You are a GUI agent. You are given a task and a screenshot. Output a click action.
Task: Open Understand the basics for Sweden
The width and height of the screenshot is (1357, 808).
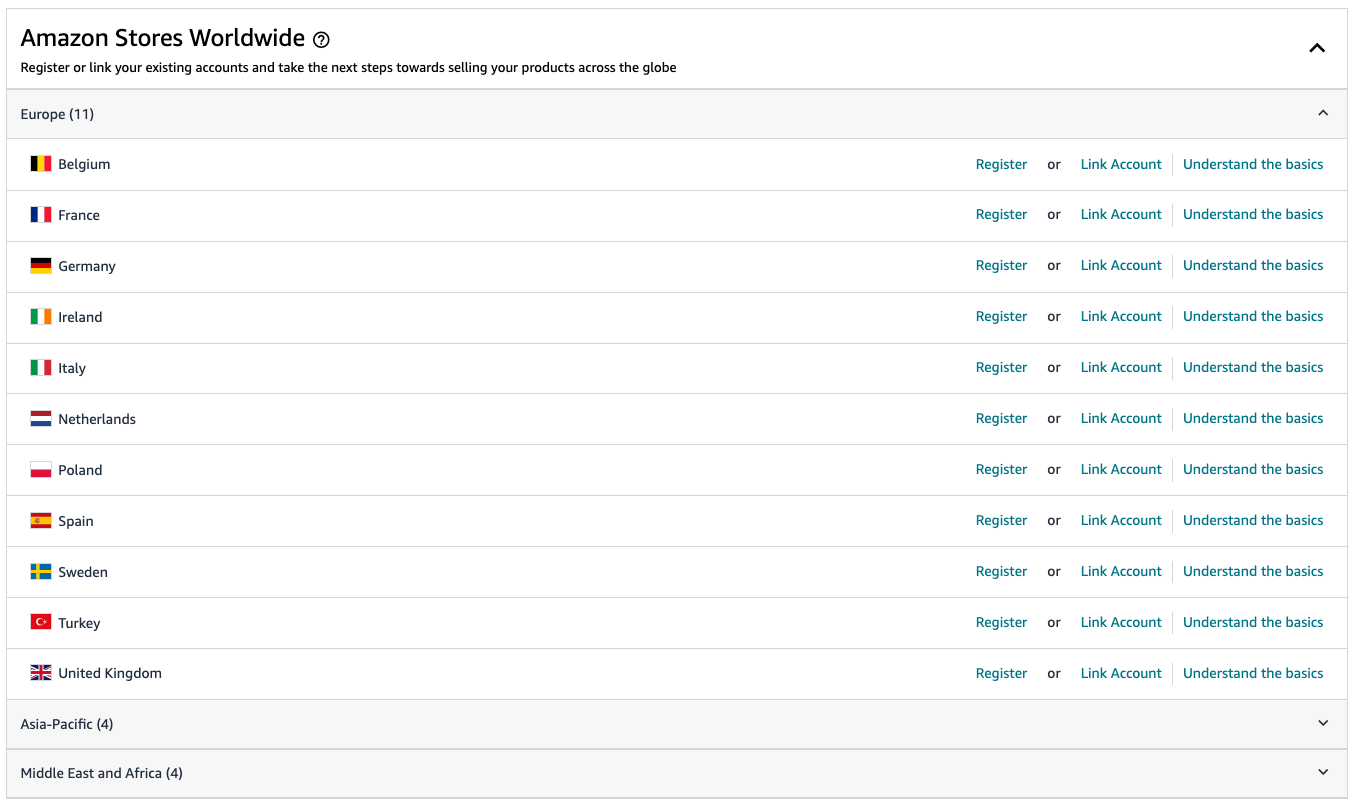click(x=1253, y=571)
